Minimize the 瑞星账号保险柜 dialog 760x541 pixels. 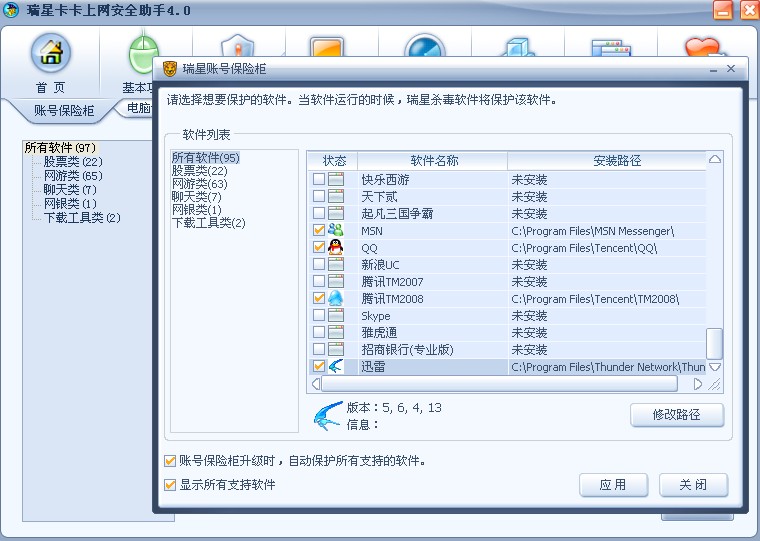pos(713,70)
